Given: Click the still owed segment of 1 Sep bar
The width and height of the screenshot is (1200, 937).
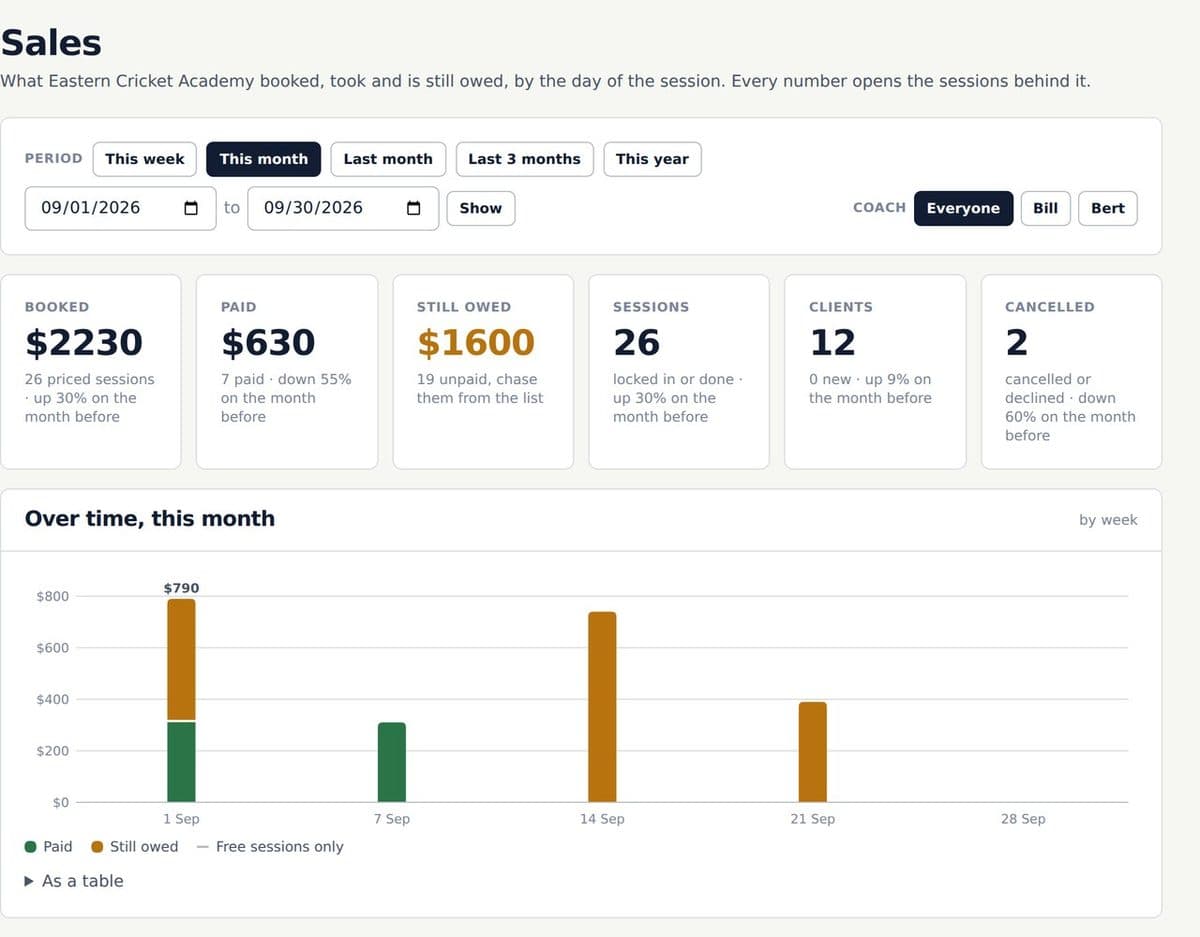Looking at the screenshot, I should pyautogui.click(x=181, y=659).
